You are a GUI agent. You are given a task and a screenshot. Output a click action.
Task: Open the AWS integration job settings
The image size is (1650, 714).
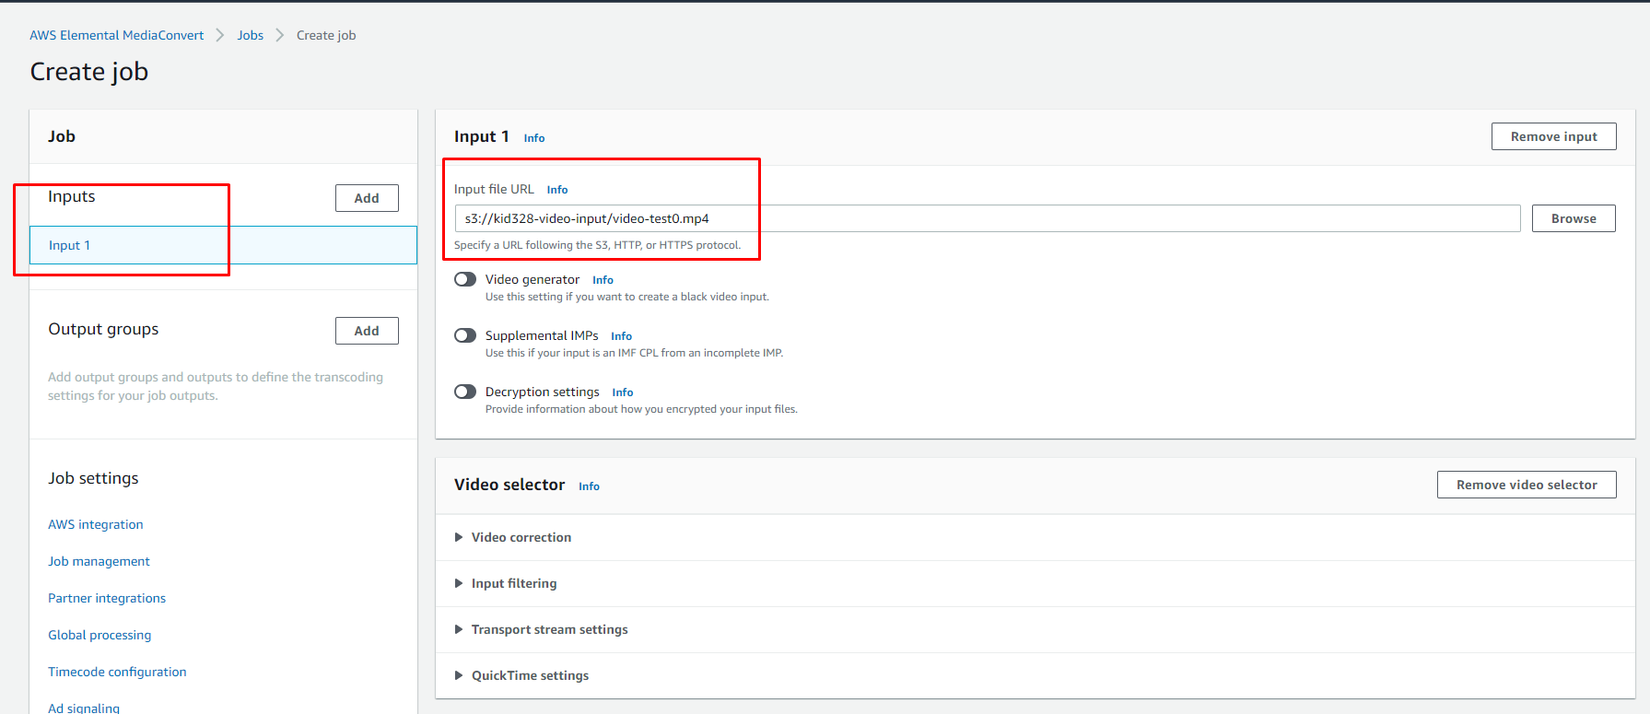95,524
